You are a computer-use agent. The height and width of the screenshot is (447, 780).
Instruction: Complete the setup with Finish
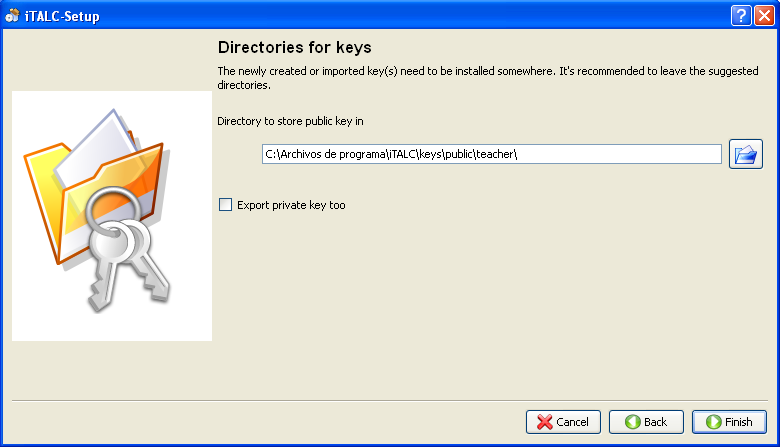pos(729,422)
